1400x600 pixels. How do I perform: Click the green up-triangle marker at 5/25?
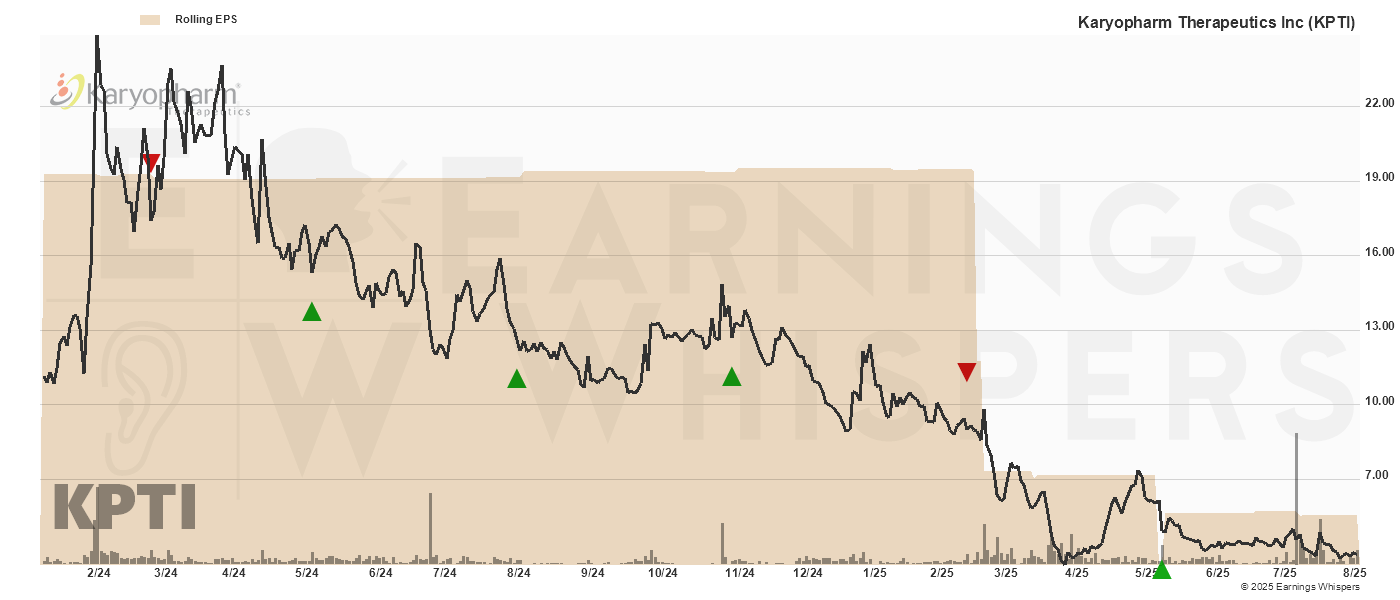click(x=1162, y=570)
